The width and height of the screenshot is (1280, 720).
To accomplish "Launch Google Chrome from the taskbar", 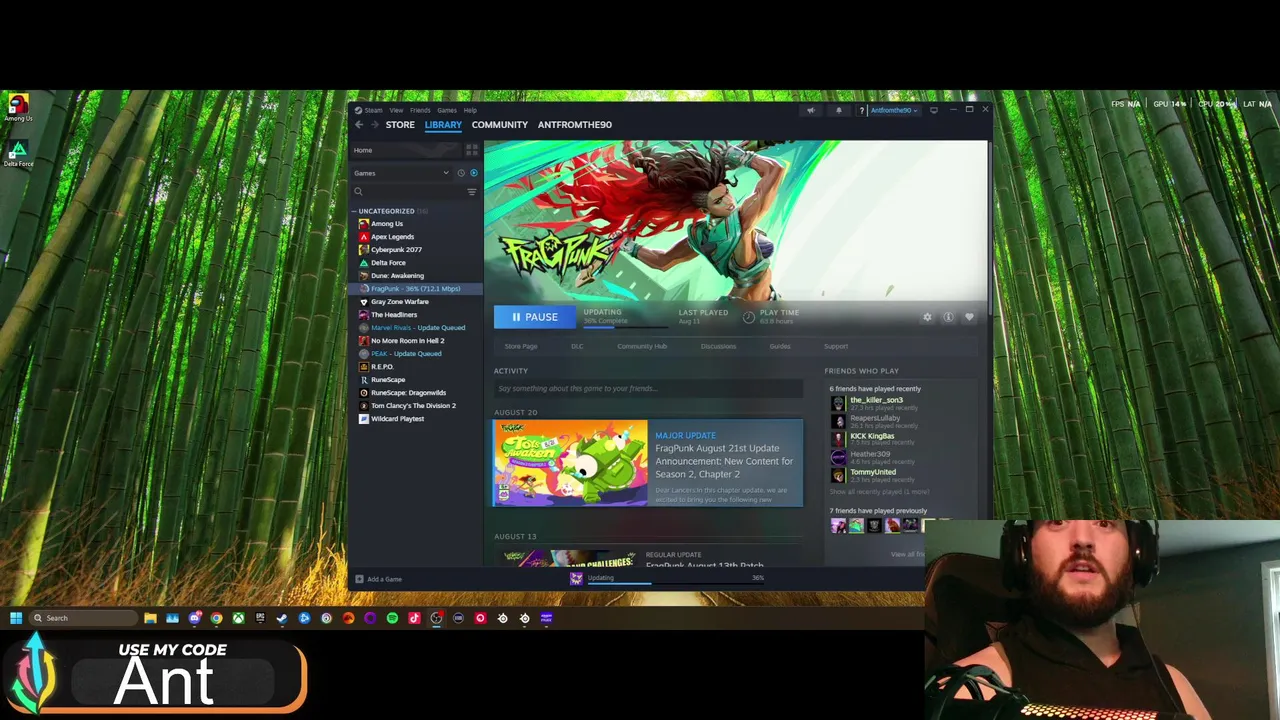I will coord(216,618).
